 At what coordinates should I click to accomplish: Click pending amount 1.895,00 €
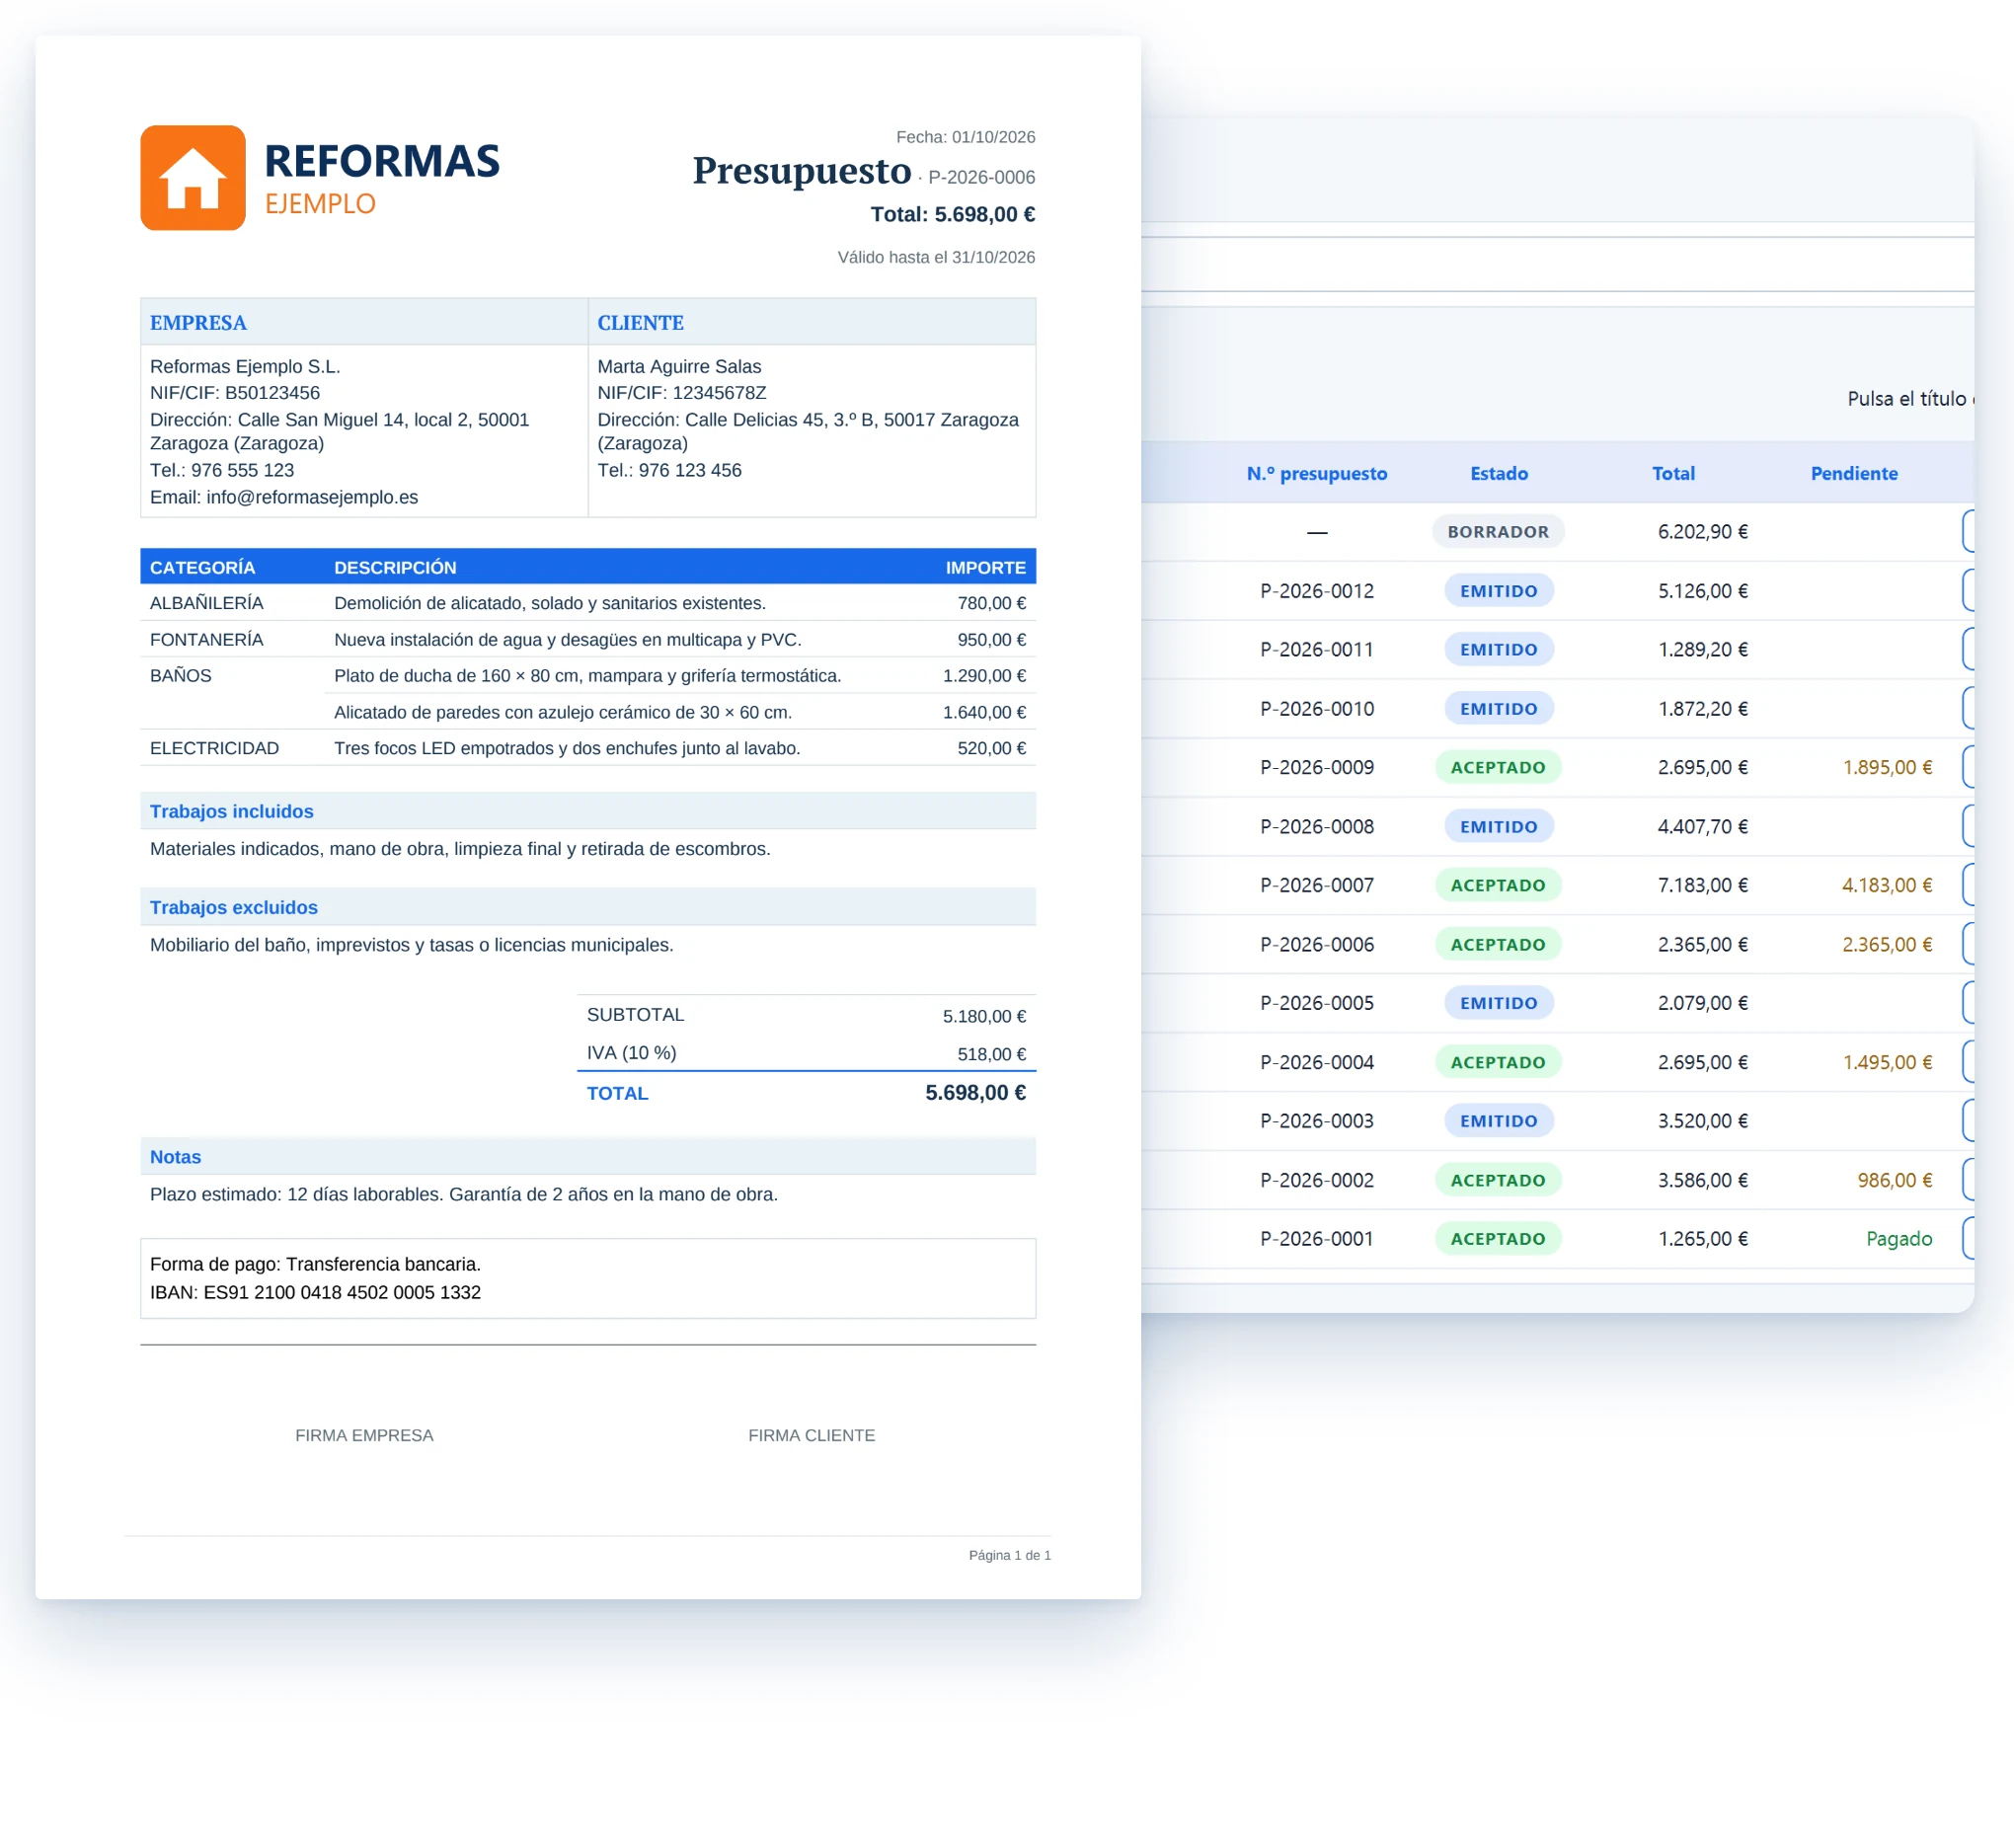[x=1886, y=767]
